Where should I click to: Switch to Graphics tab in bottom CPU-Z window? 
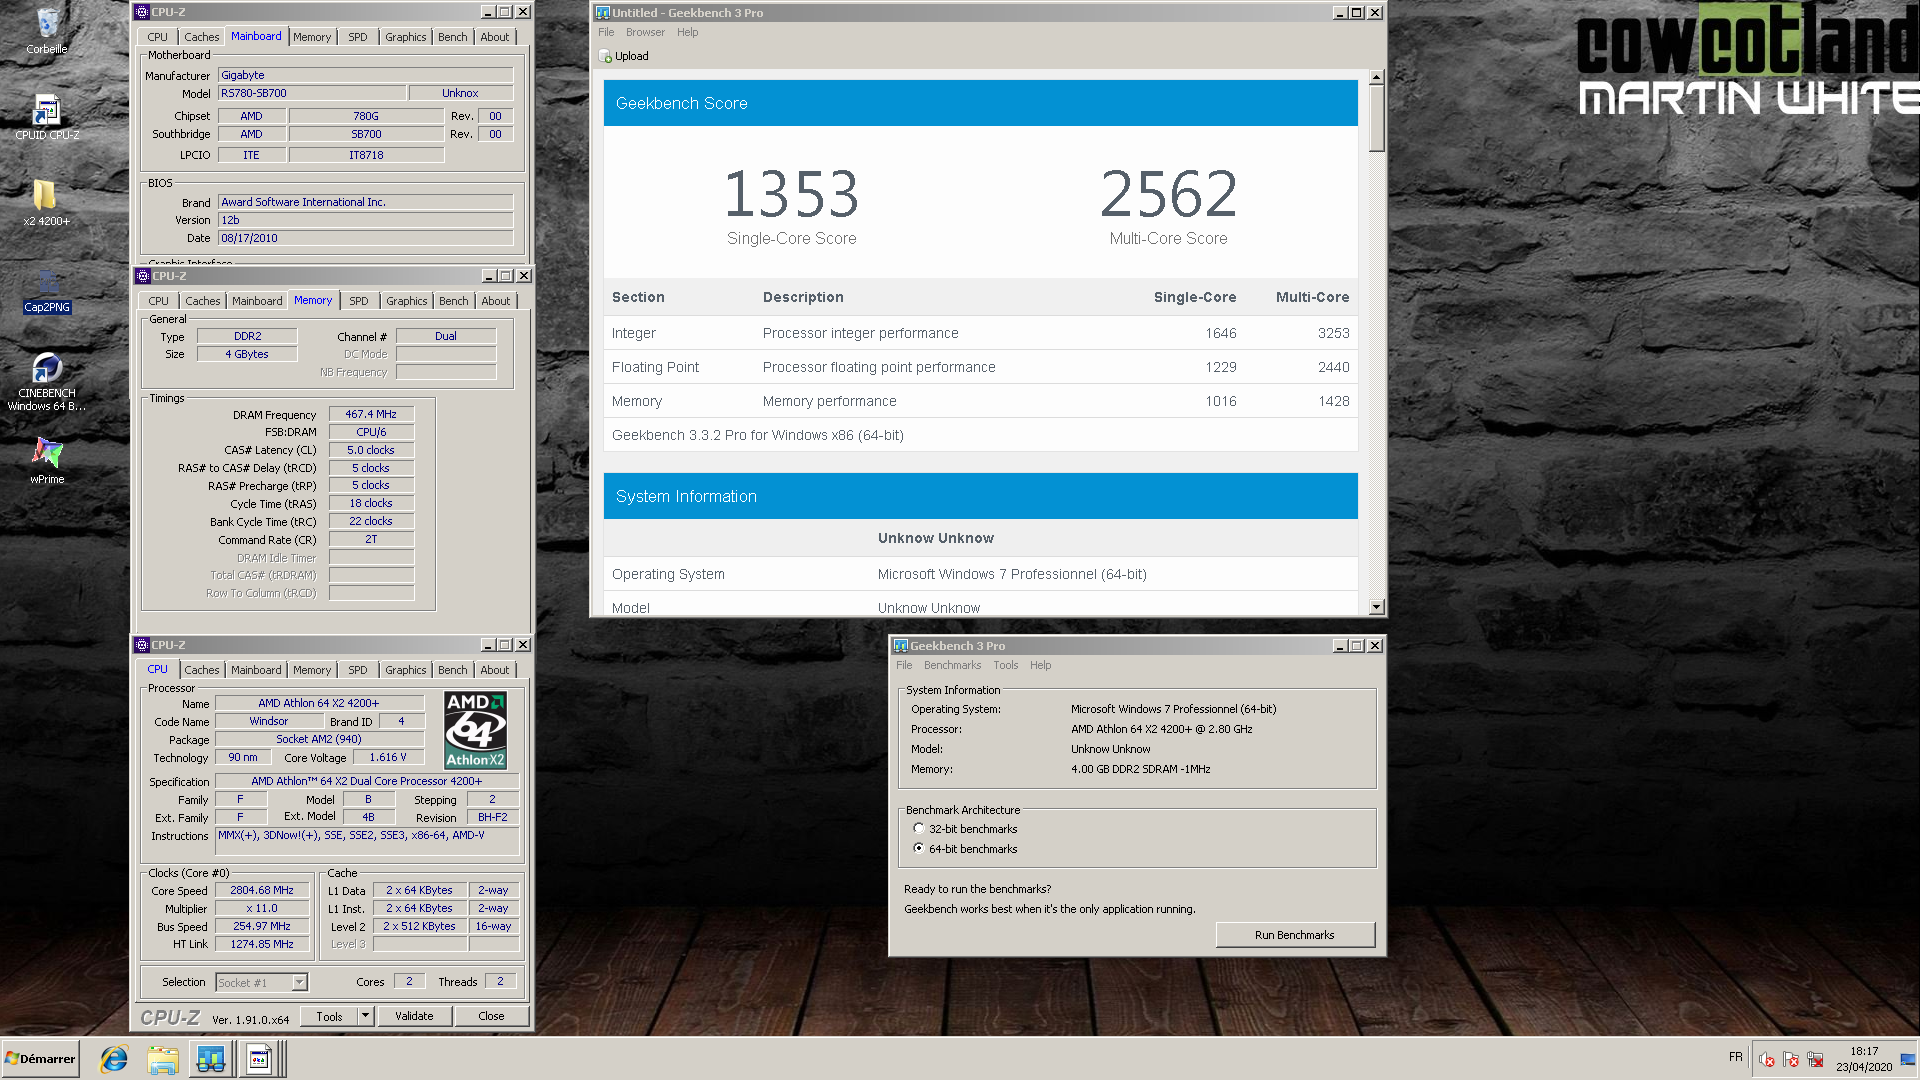(405, 670)
